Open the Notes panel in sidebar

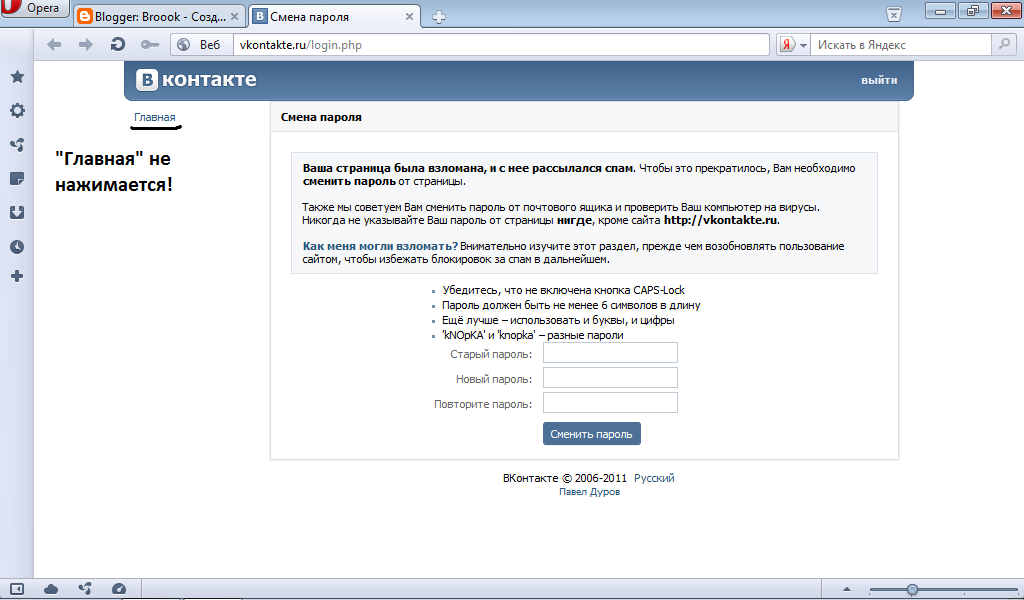[17, 178]
